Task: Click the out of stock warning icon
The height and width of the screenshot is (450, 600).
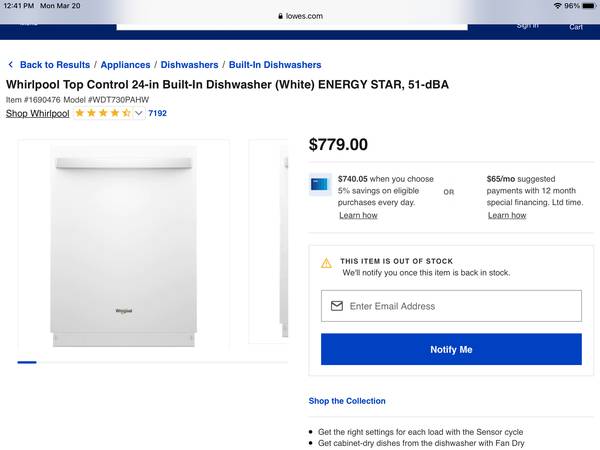Action: 326,263
